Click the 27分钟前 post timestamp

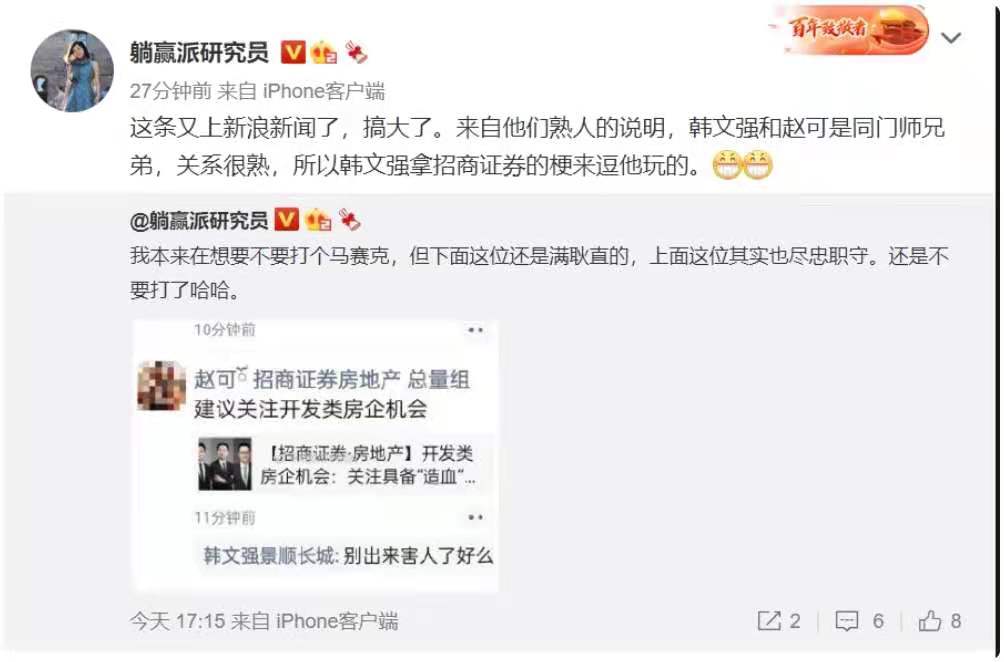(170, 91)
